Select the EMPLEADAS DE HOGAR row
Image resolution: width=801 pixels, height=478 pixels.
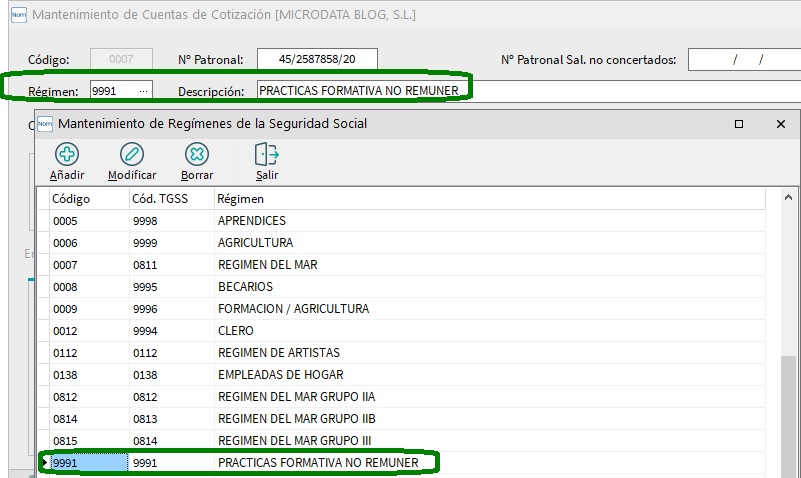(x=280, y=375)
